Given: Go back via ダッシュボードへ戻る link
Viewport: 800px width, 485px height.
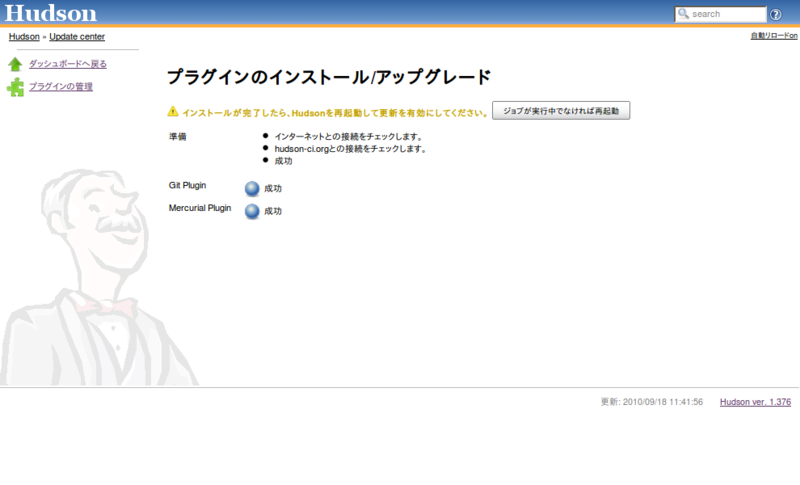Looking at the screenshot, I should (x=68, y=64).
